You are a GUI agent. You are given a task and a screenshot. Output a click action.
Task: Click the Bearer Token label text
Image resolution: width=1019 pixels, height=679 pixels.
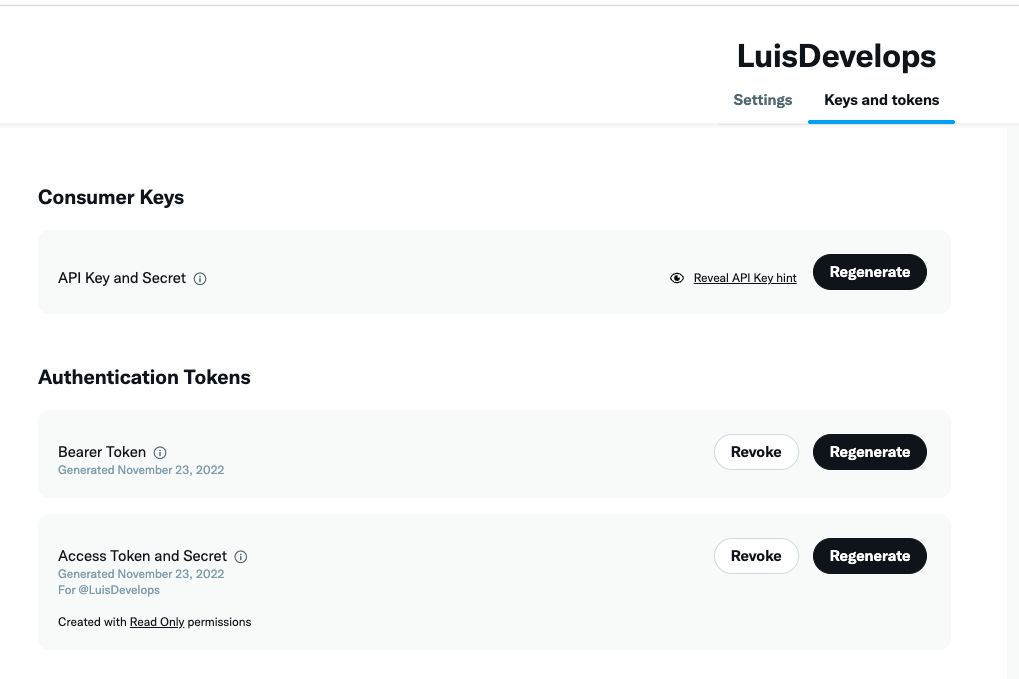click(102, 452)
